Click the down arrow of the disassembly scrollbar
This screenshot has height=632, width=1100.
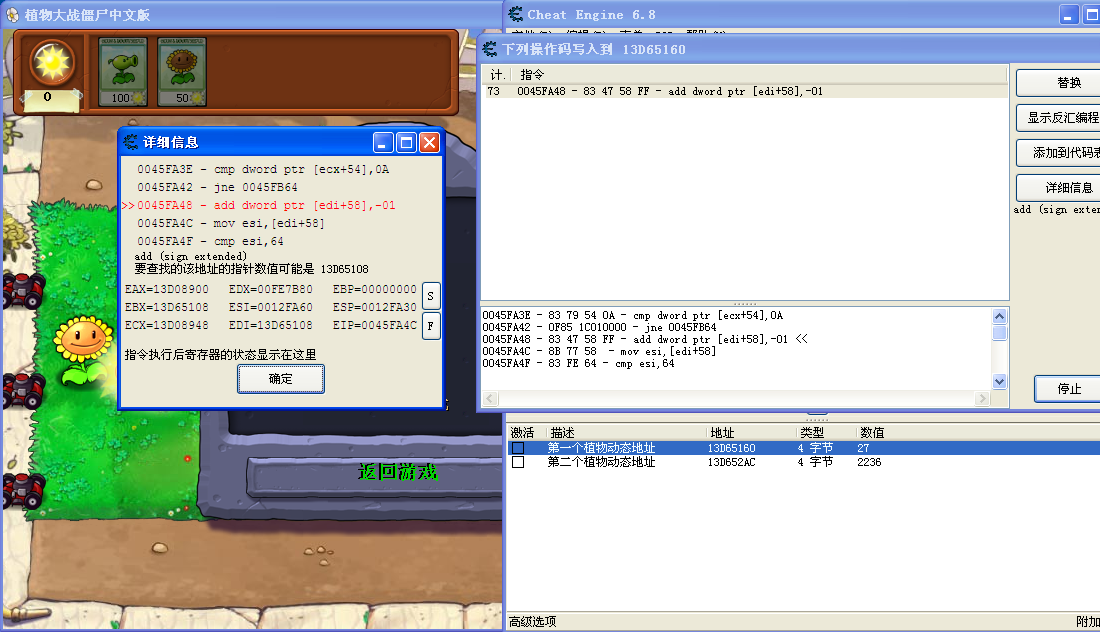click(1000, 382)
